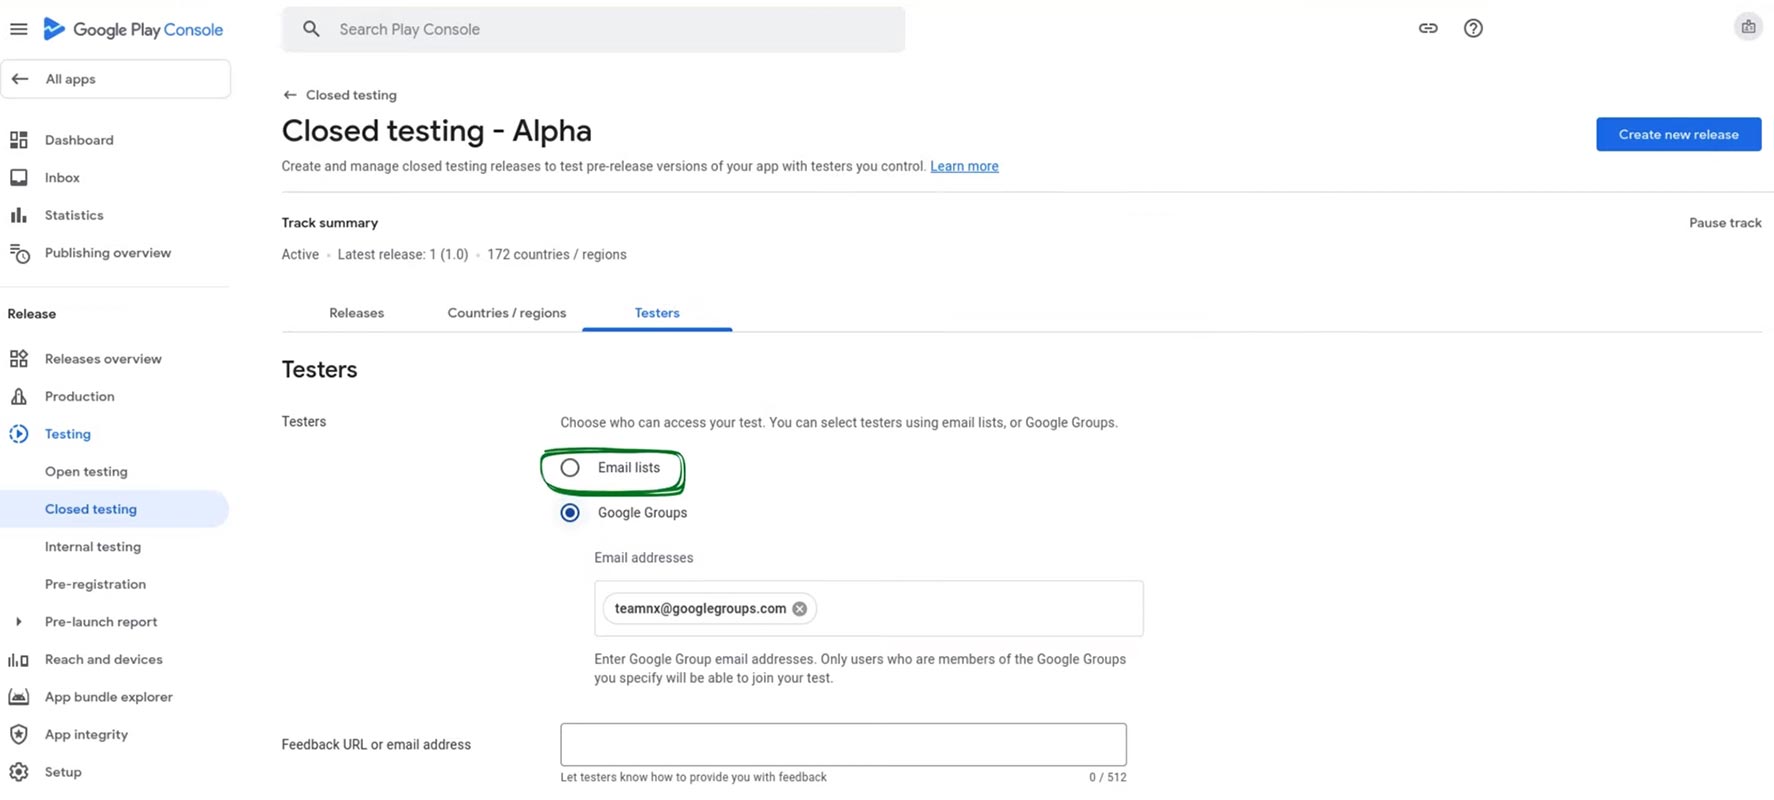This screenshot has width=1774, height=800.
Task: Click All apps button
Action: (x=115, y=79)
